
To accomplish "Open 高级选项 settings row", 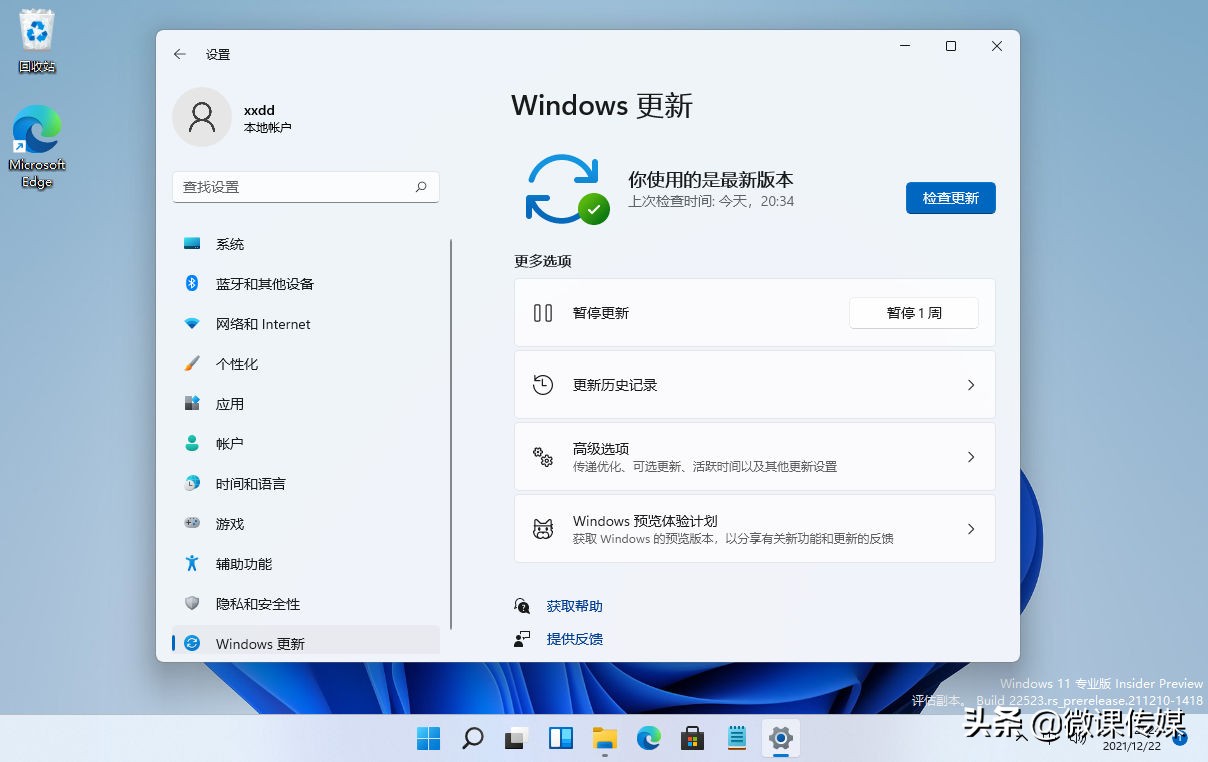I will click(755, 457).
